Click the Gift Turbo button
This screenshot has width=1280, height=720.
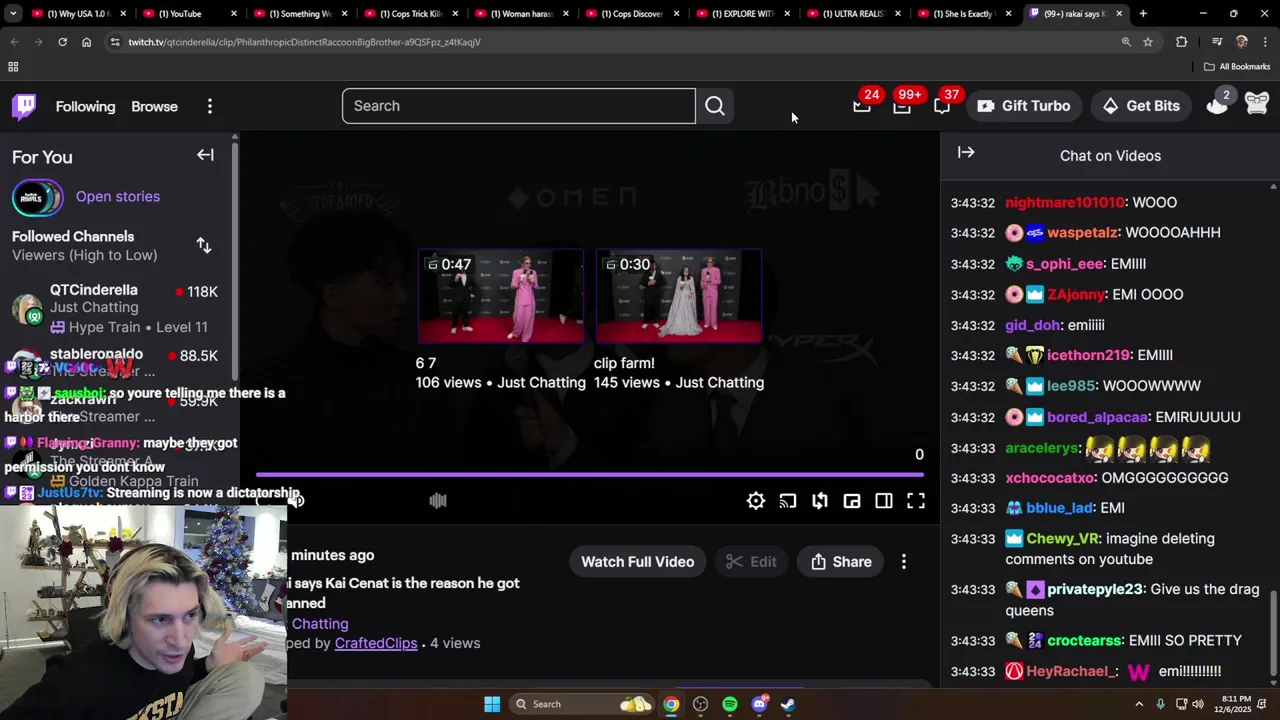coord(1024,106)
